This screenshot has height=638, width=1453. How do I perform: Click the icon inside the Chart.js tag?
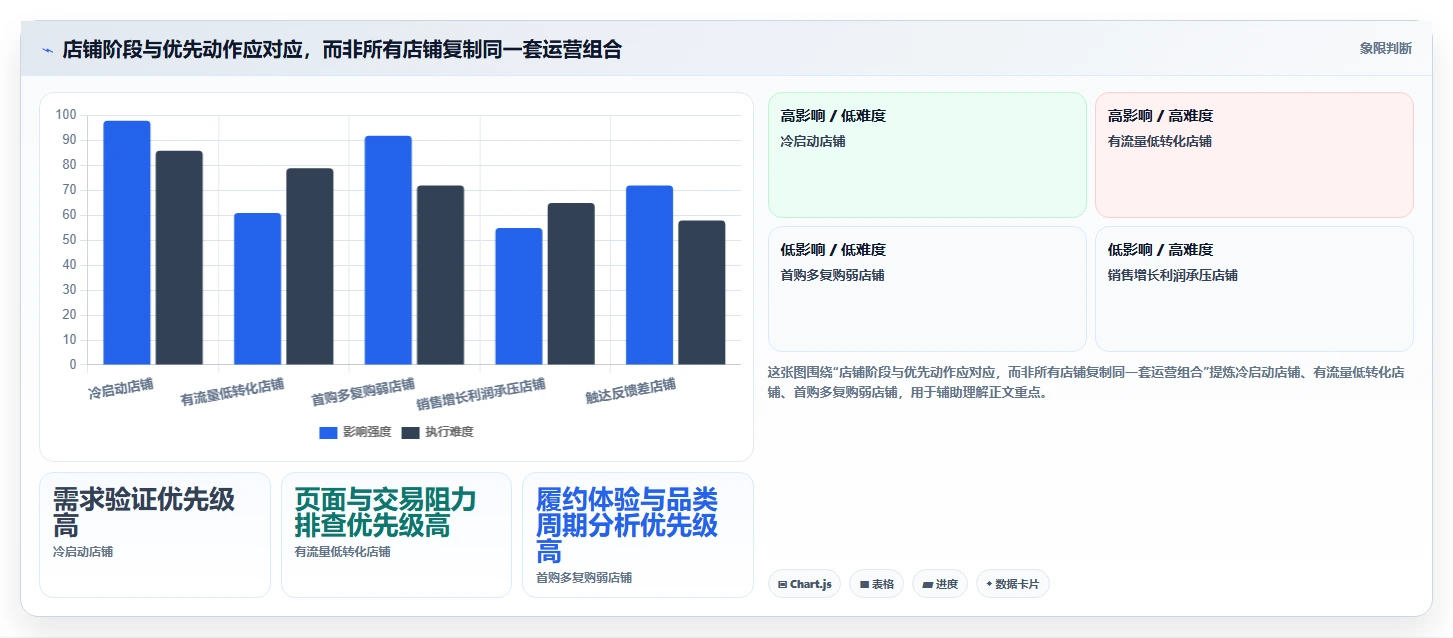tap(782, 584)
